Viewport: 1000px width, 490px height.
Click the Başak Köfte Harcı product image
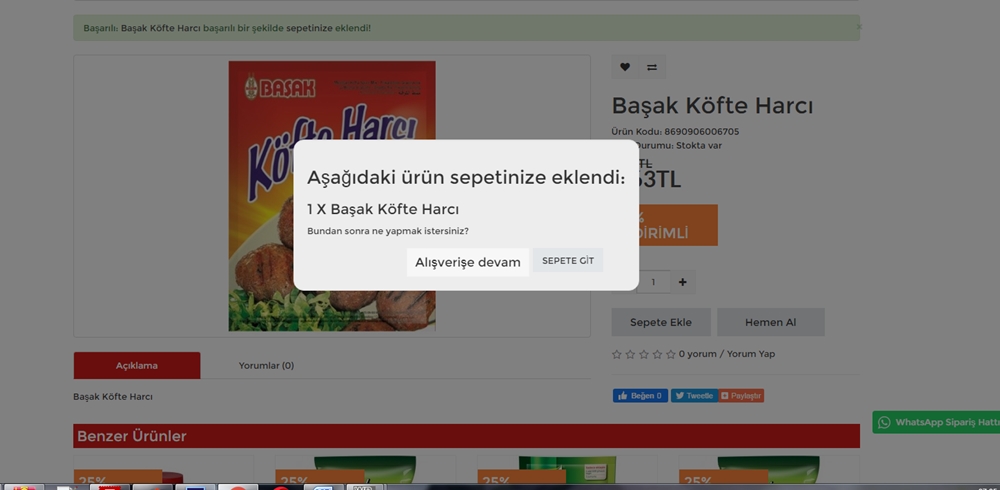point(332,196)
